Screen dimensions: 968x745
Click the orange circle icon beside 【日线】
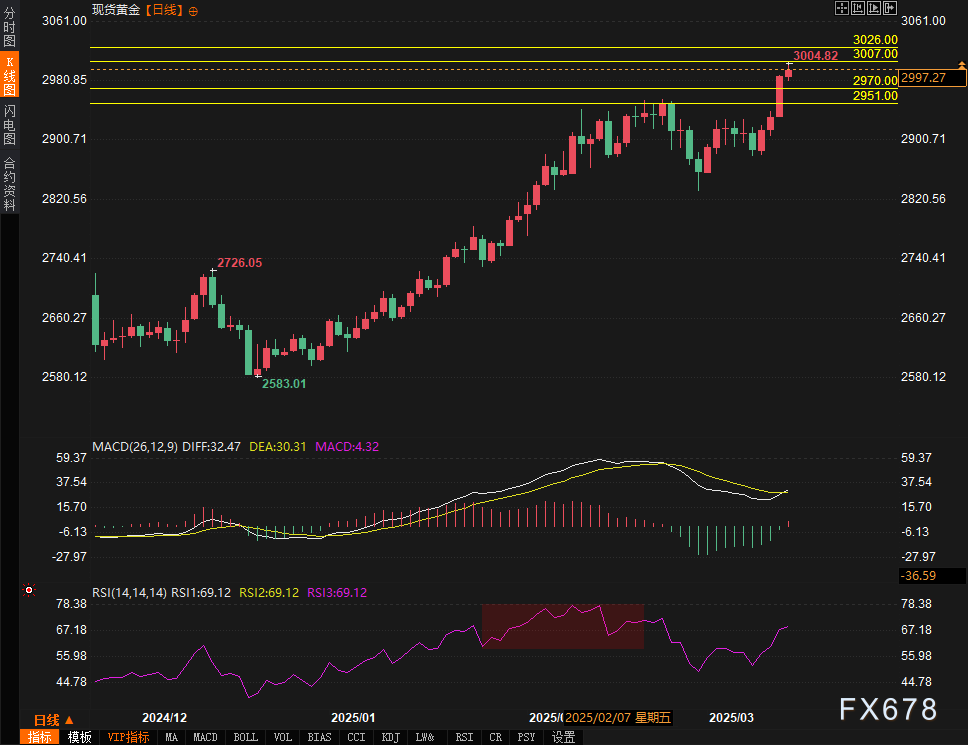193,10
